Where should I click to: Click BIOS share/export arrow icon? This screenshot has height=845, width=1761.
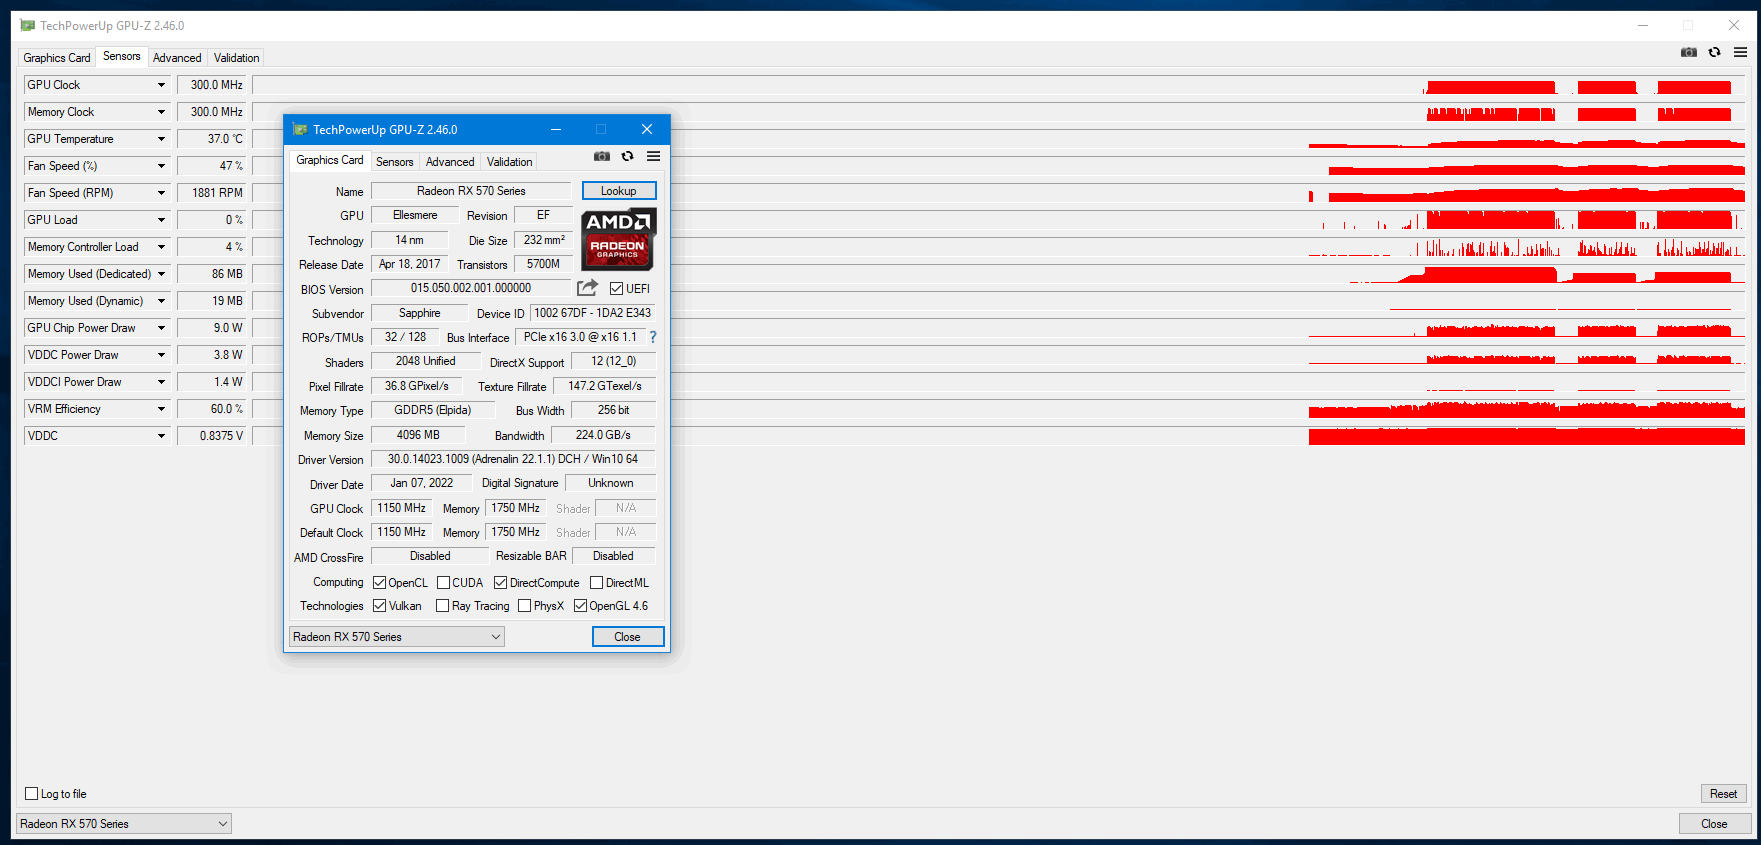click(587, 288)
